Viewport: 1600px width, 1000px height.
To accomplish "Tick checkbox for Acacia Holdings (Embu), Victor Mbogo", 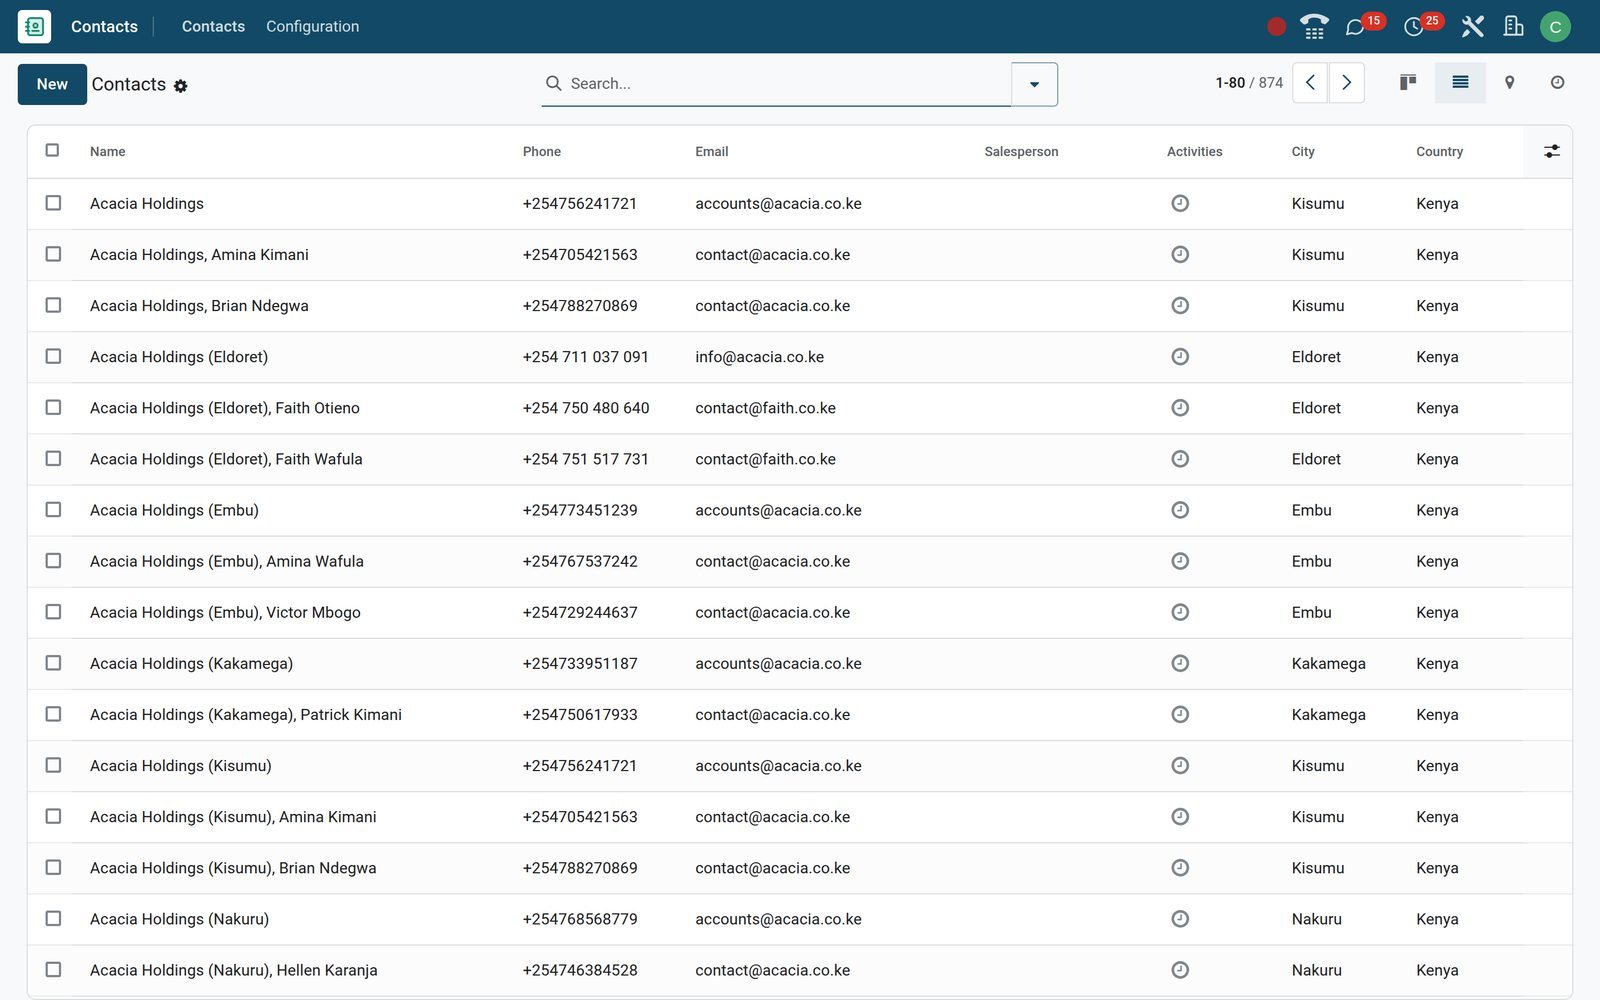I will pos(53,612).
